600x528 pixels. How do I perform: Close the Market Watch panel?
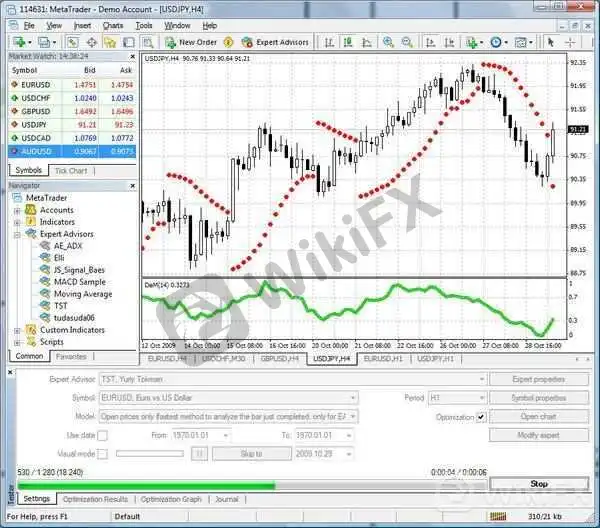(132, 57)
